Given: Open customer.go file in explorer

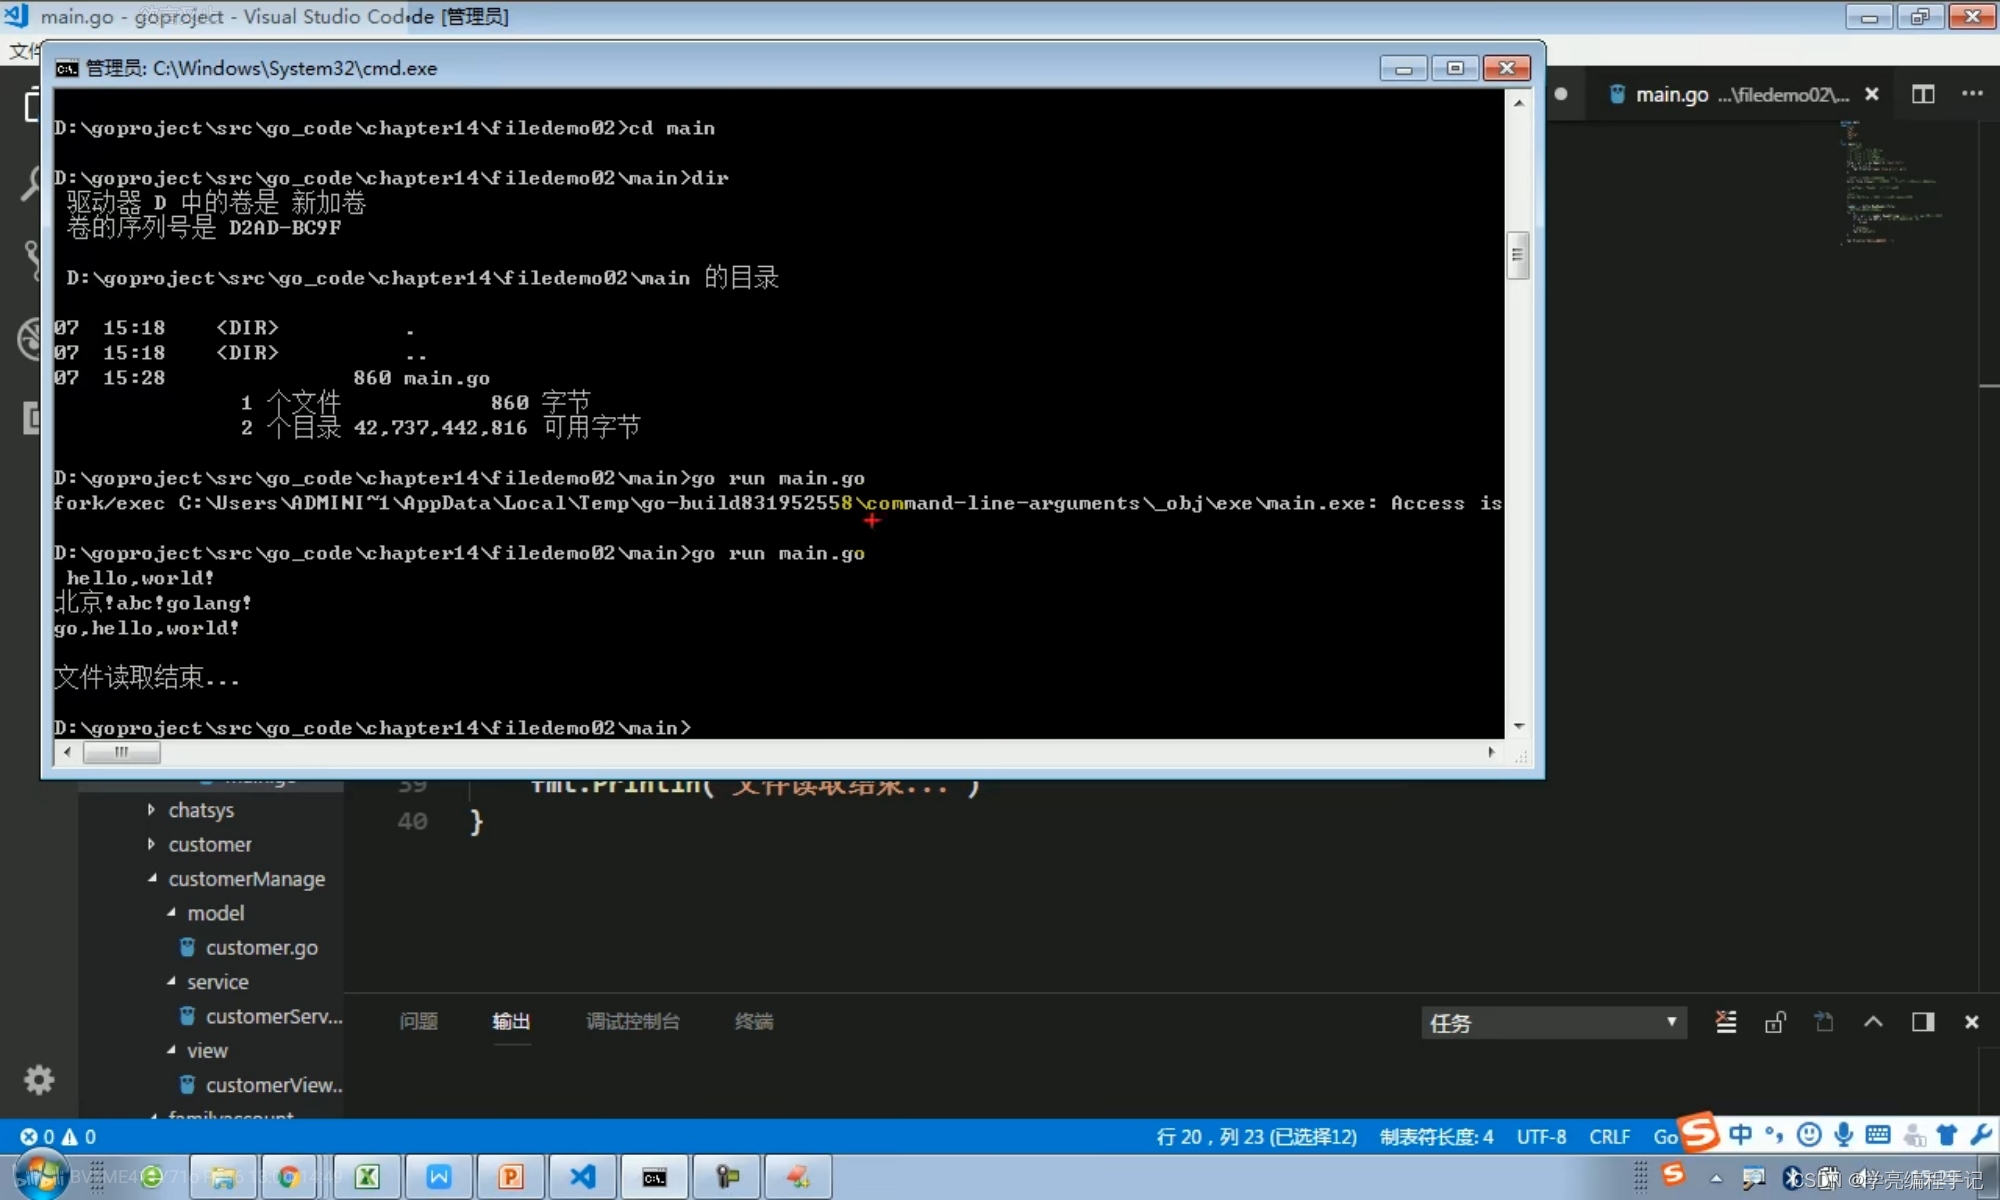Looking at the screenshot, I should (x=261, y=947).
